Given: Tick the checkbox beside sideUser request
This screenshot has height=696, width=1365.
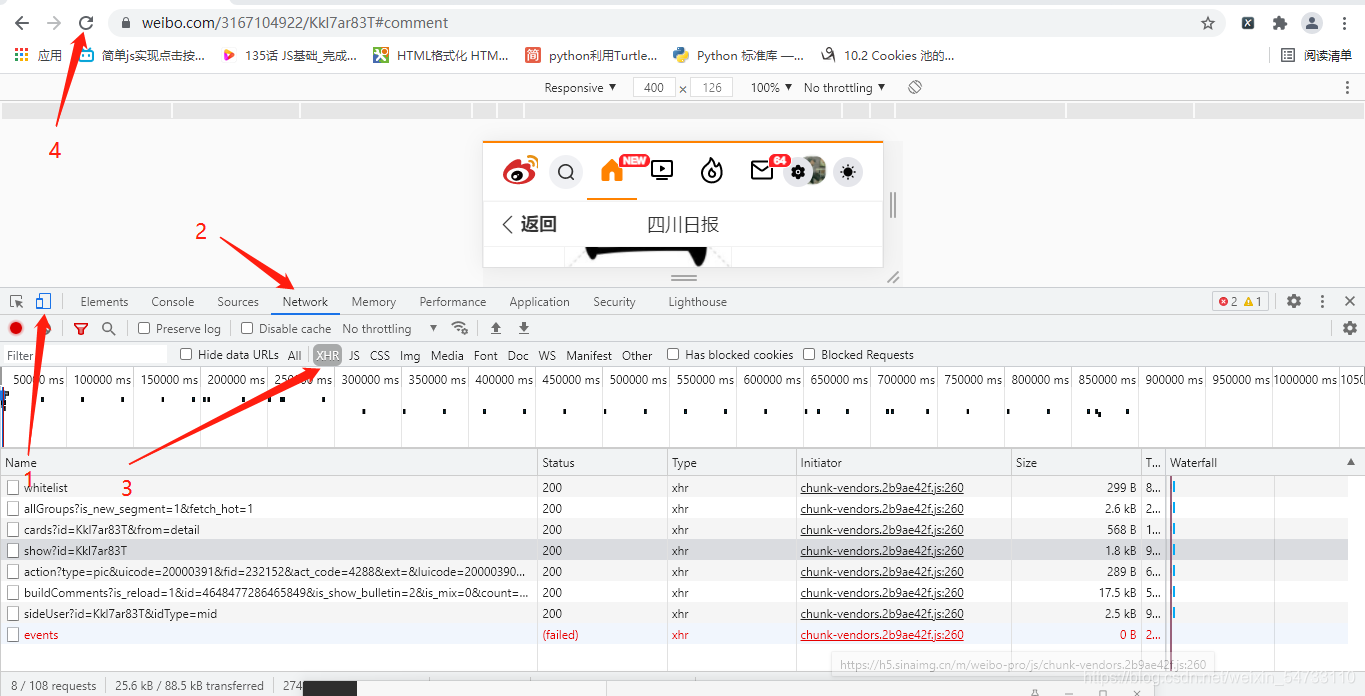Looking at the screenshot, I should 13,614.
